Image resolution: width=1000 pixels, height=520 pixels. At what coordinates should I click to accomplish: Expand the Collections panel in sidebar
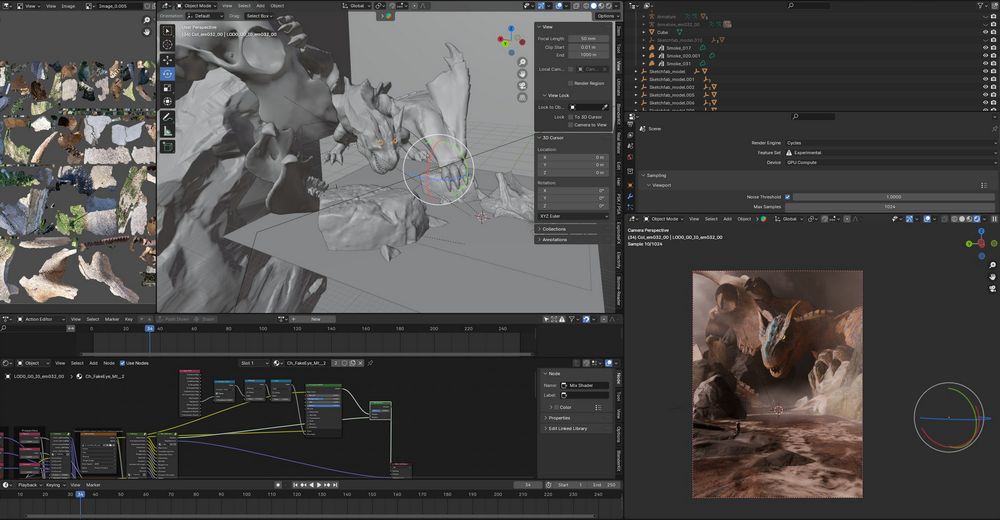(x=553, y=229)
